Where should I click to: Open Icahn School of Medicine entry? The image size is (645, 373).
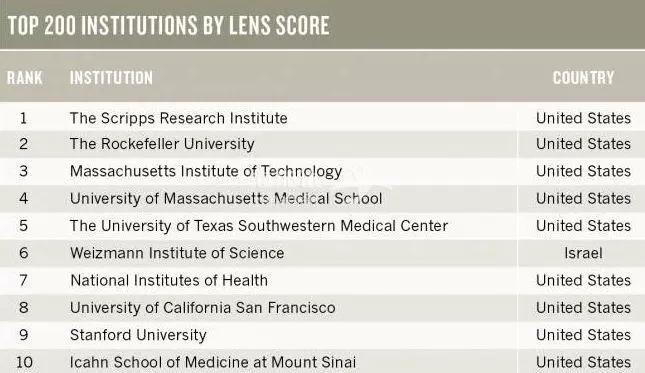(x=213, y=362)
